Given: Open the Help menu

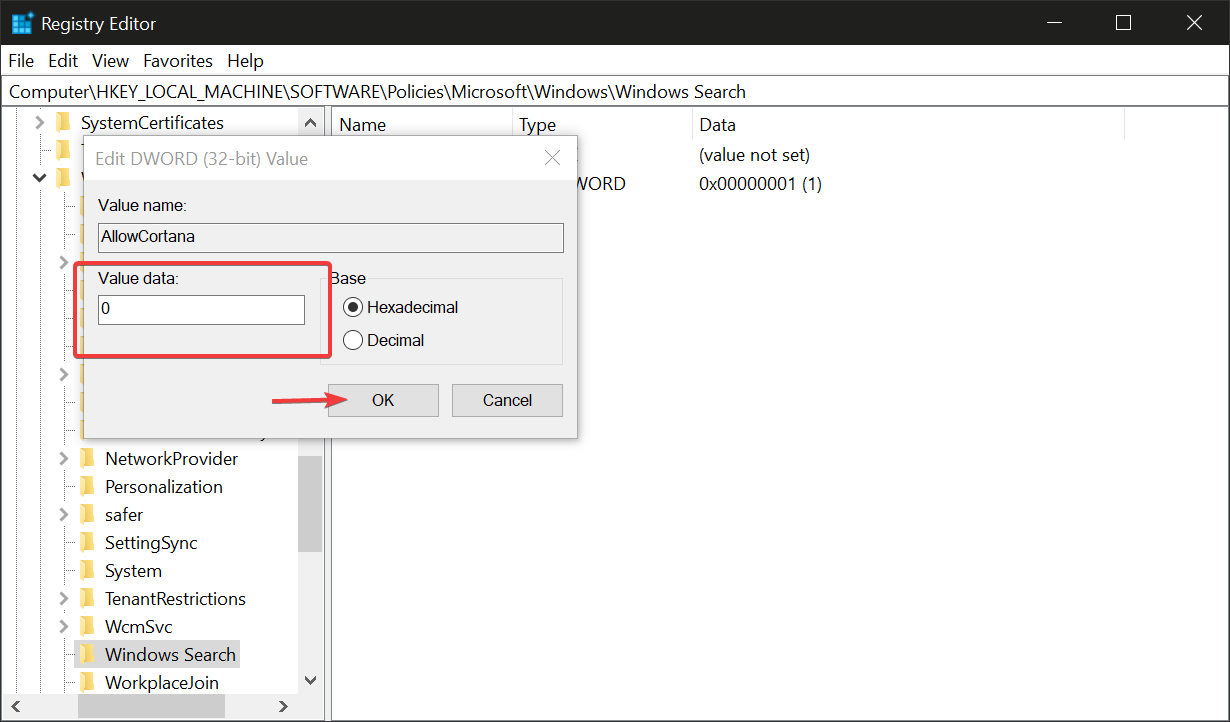Looking at the screenshot, I should (245, 61).
